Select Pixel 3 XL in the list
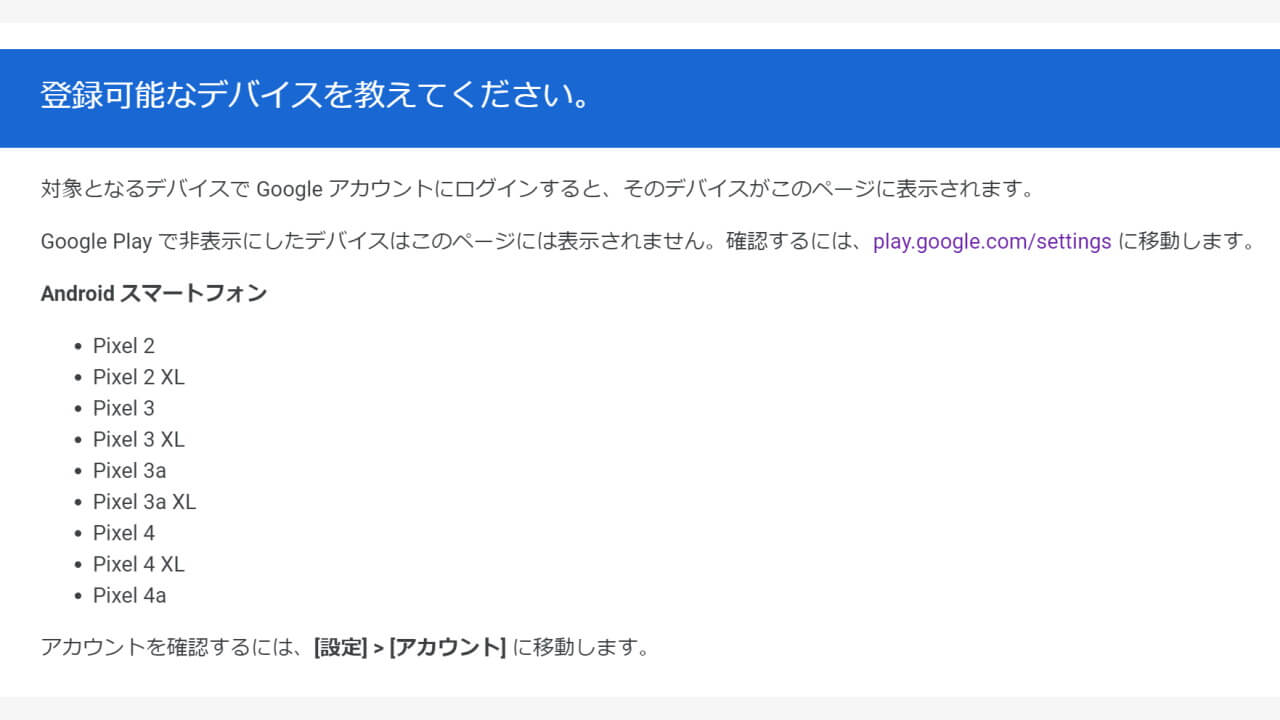The image size is (1280, 720). tap(139, 439)
